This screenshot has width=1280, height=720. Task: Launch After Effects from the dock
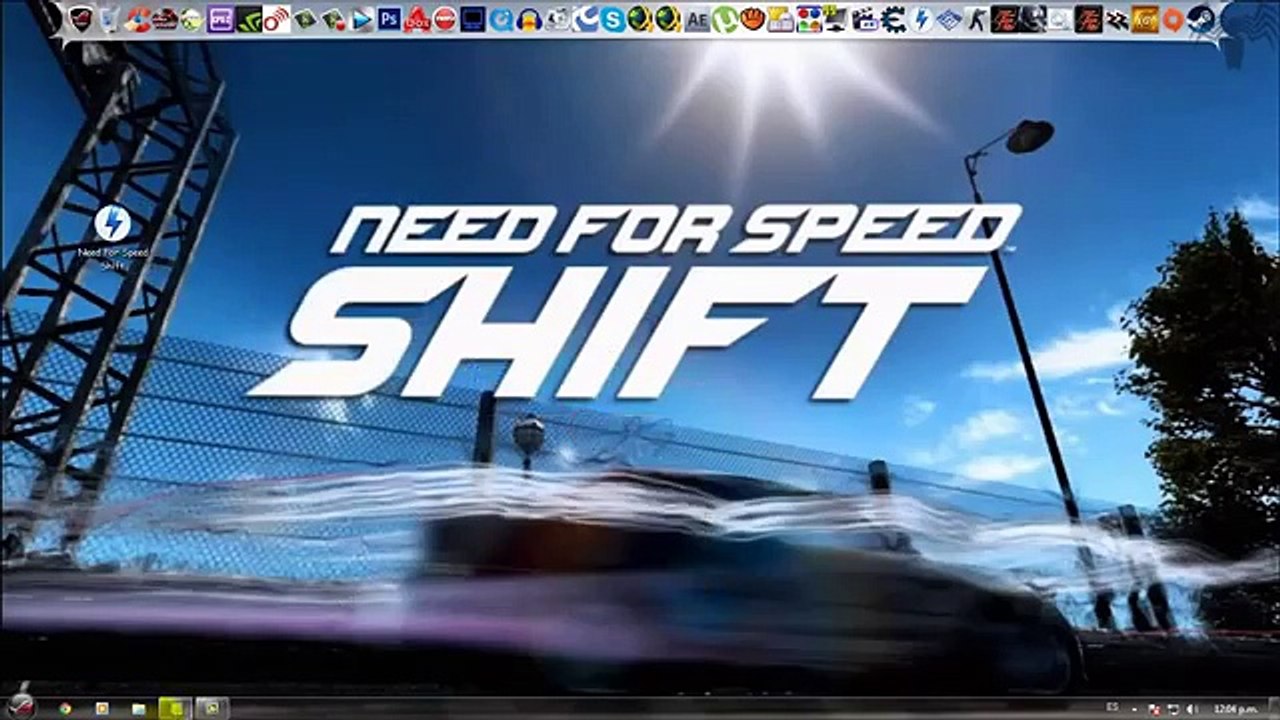click(697, 19)
